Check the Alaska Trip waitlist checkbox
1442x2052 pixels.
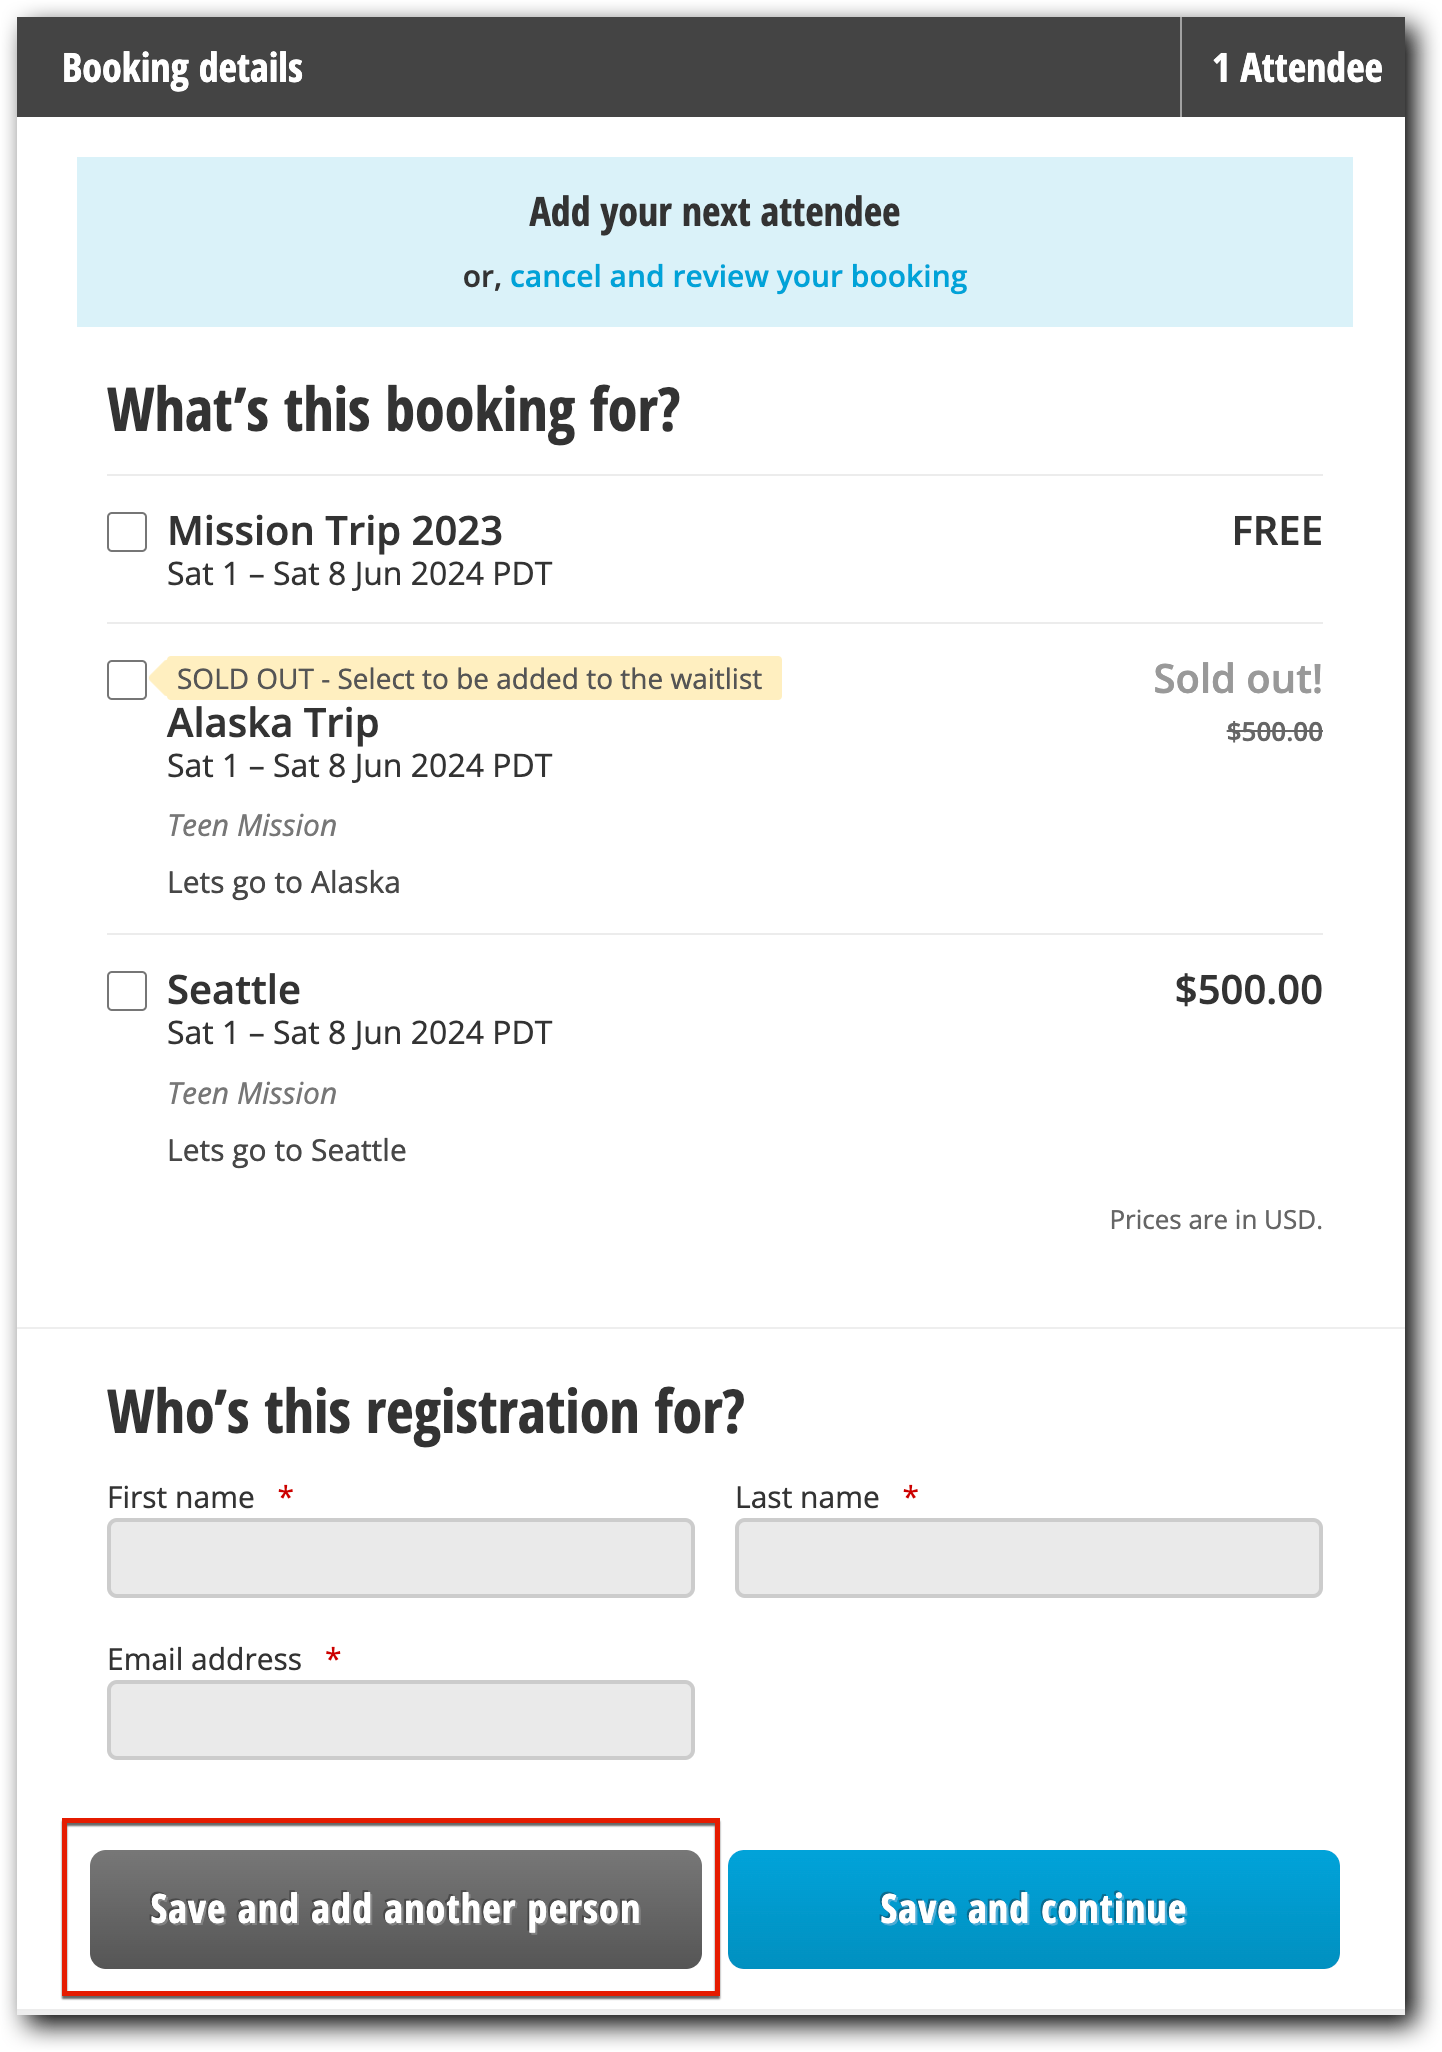(126, 681)
